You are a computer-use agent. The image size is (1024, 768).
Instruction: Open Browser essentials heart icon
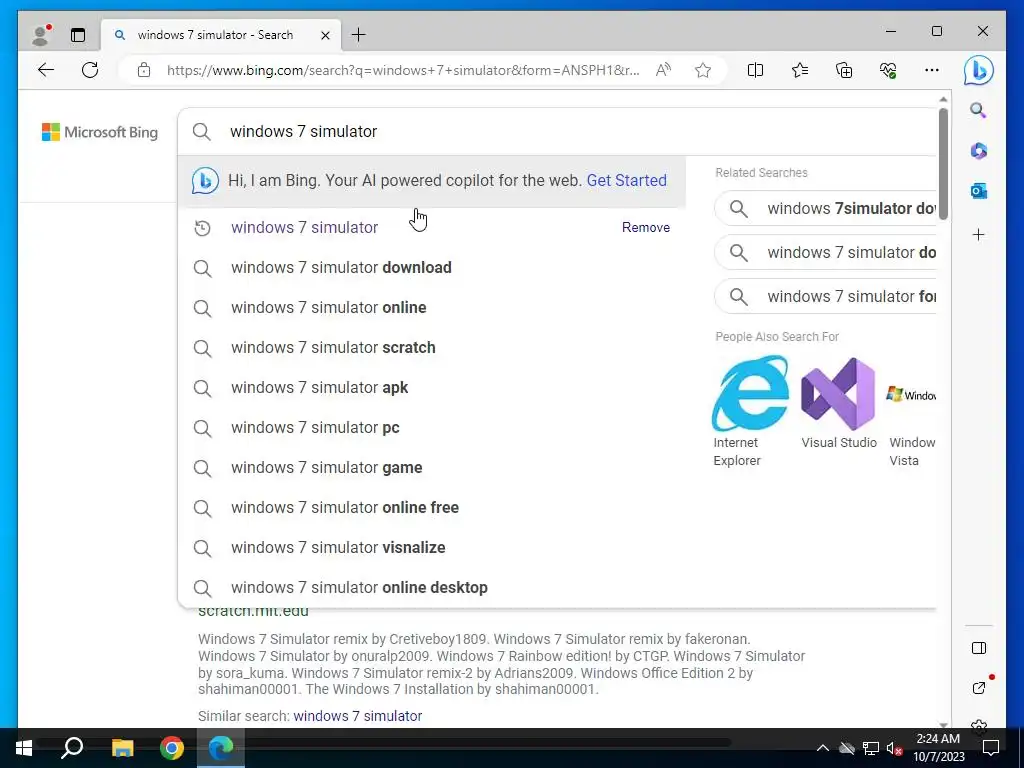pyautogui.click(x=888, y=70)
